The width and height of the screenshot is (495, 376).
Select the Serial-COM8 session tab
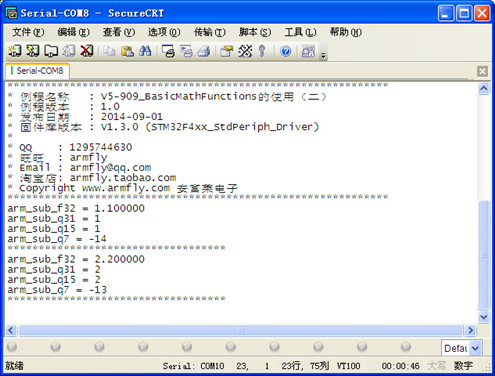tap(37, 71)
